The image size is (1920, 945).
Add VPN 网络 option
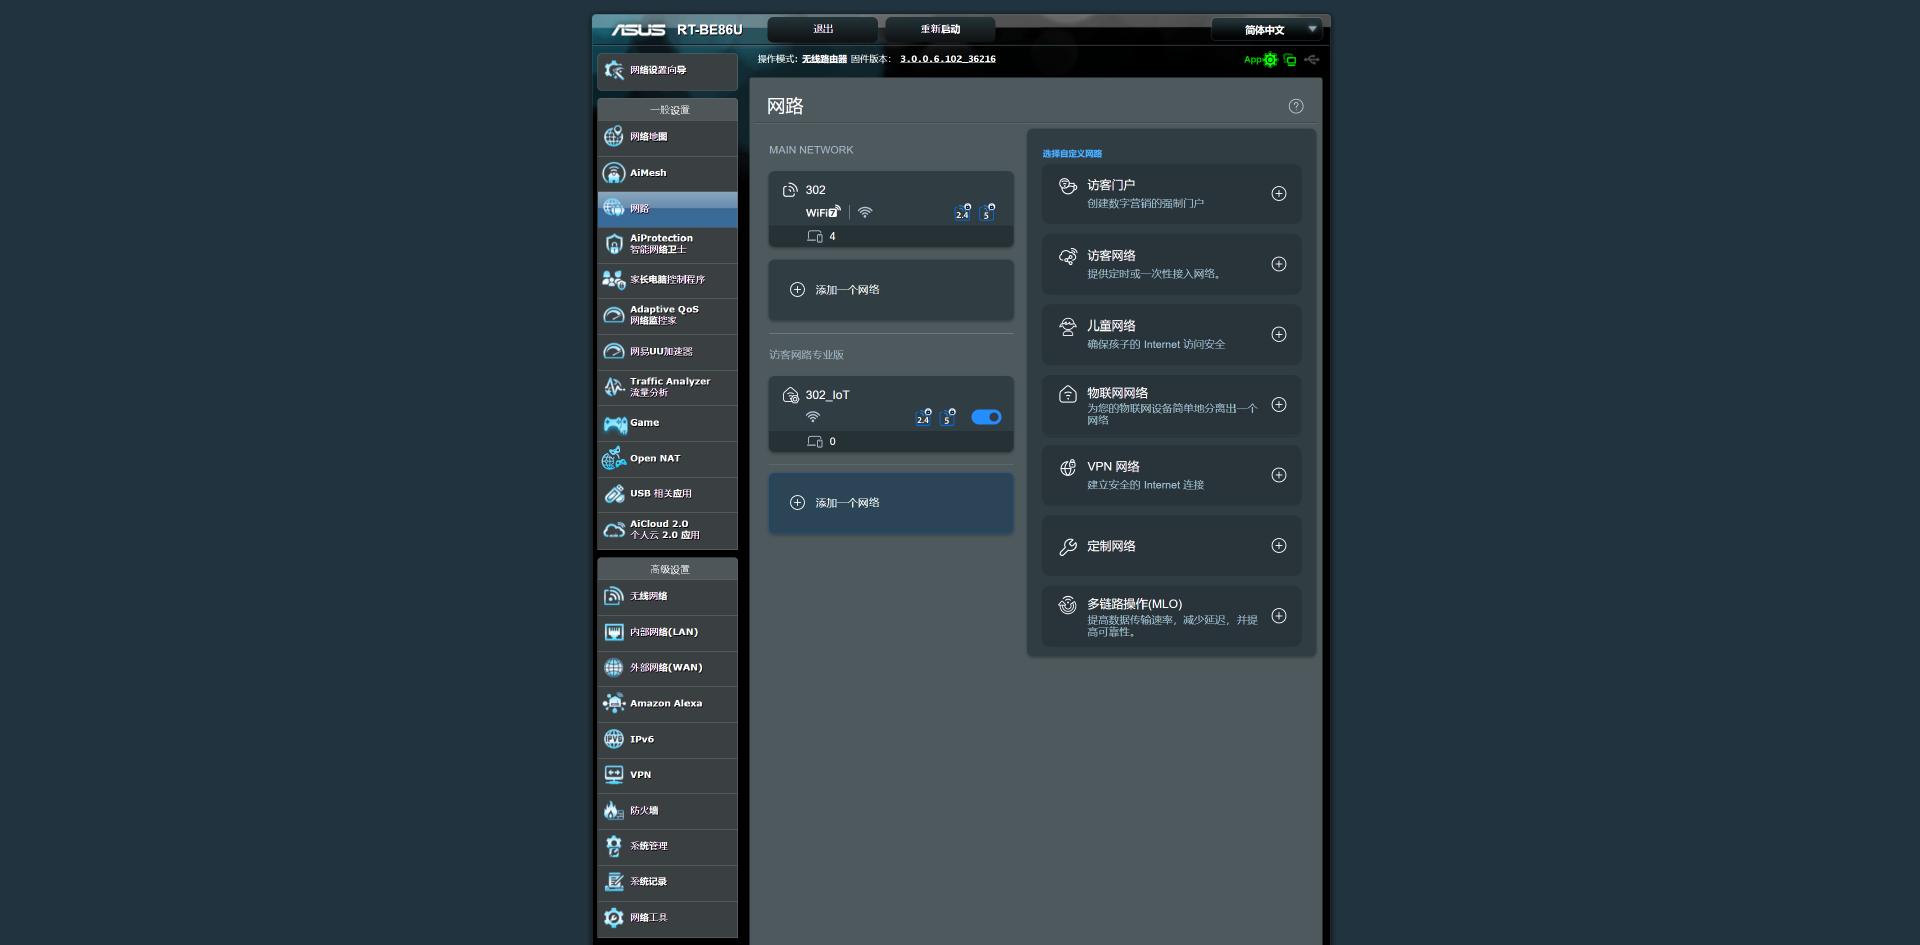(x=1278, y=475)
